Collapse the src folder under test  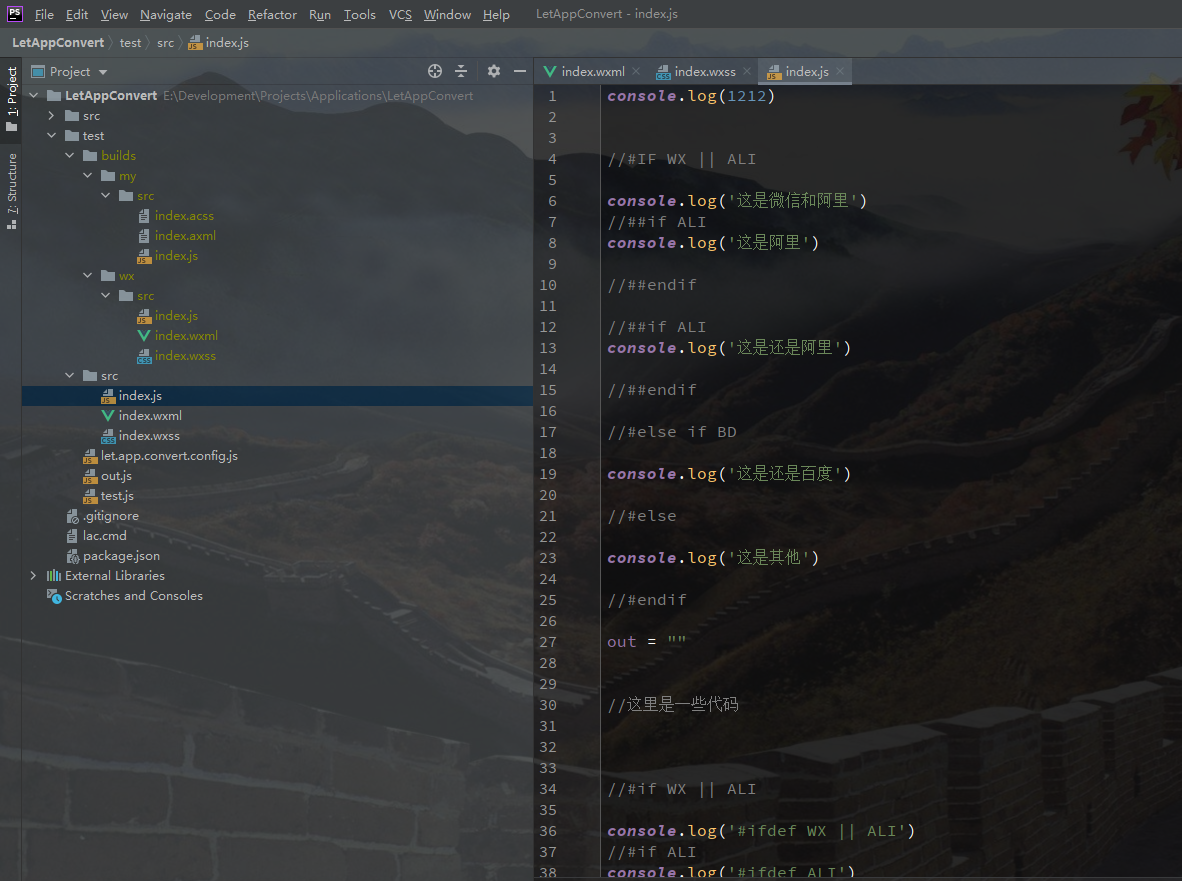pyautogui.click(x=69, y=375)
